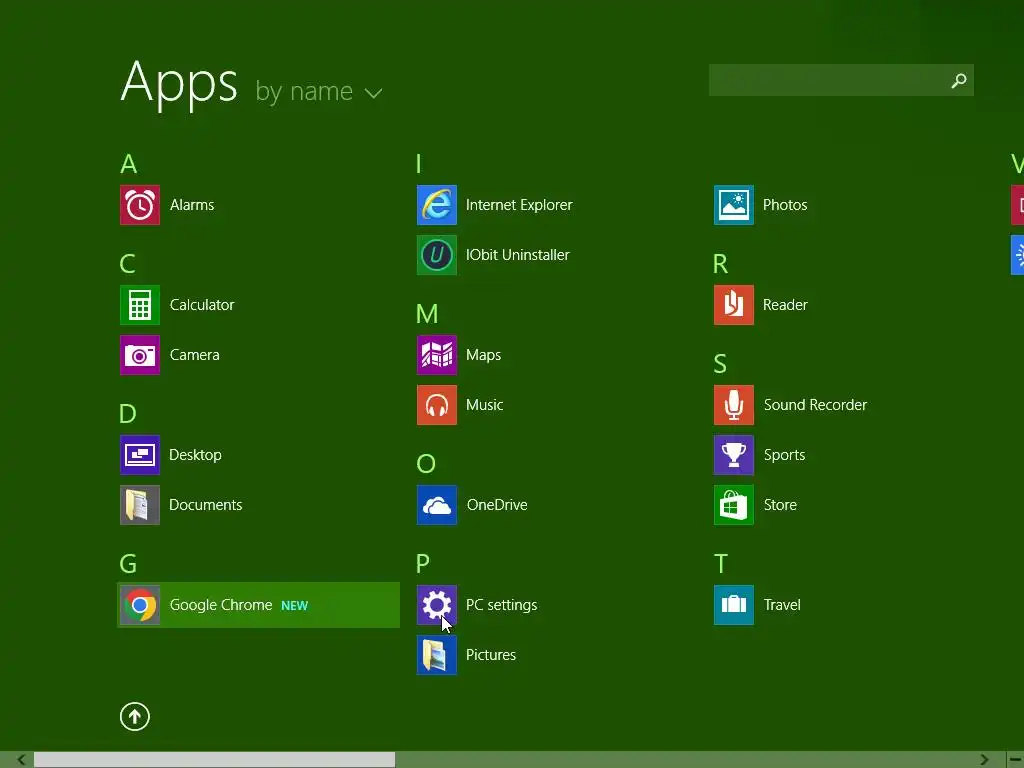Click the letter T group header
This screenshot has width=1024, height=768.
pos(721,564)
